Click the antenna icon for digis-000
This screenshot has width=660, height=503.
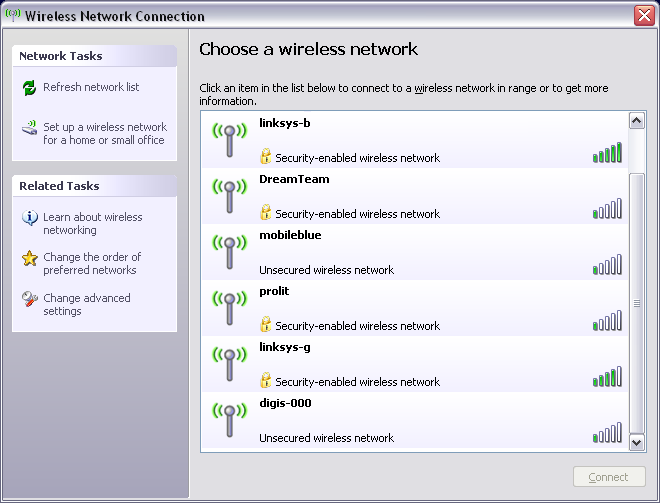click(229, 420)
